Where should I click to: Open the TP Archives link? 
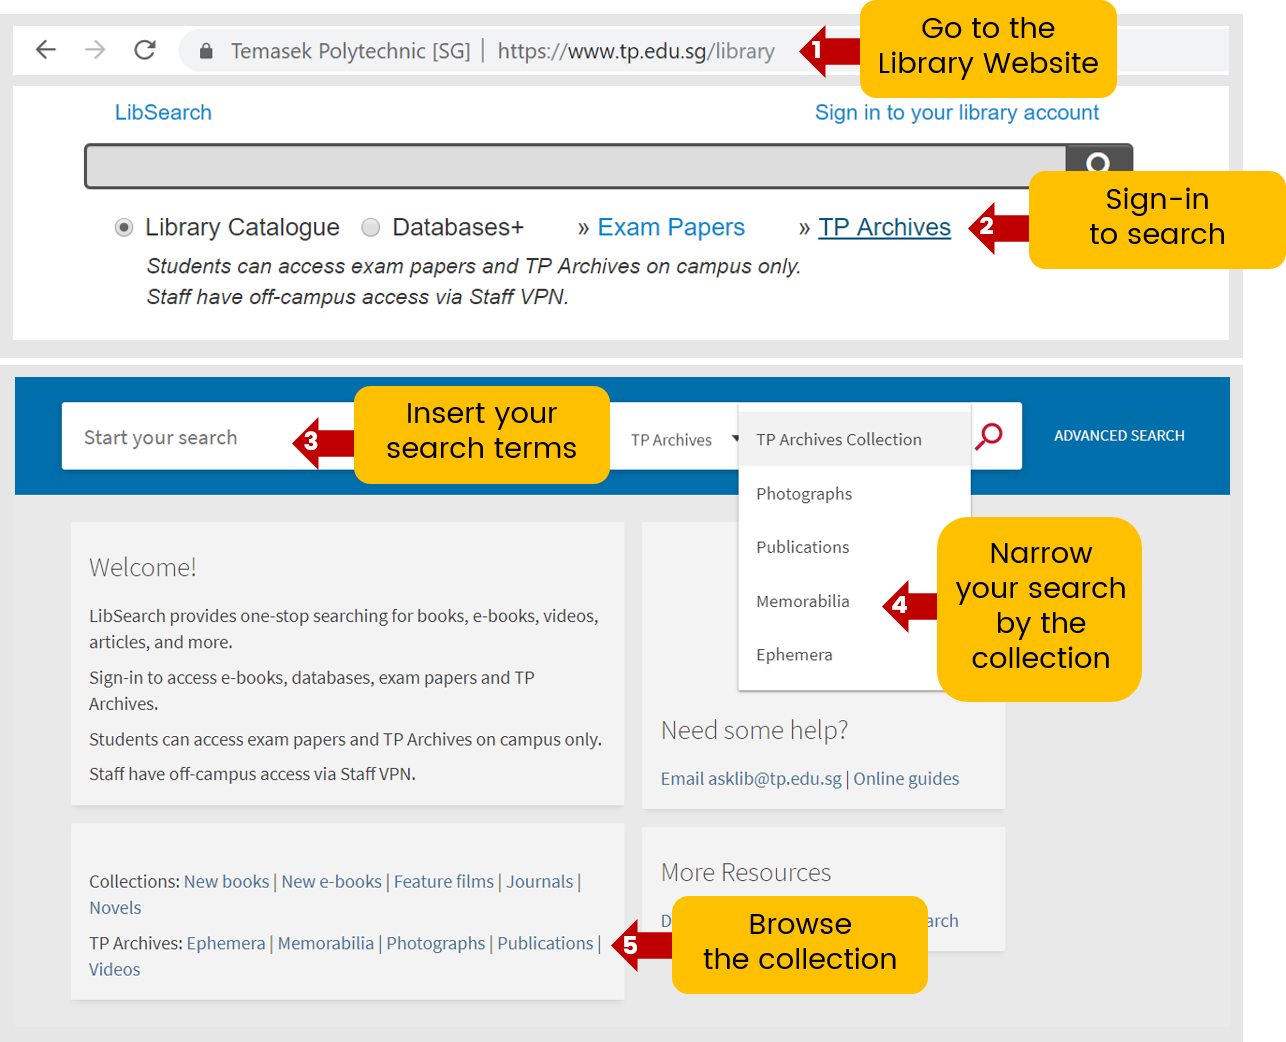tap(884, 227)
